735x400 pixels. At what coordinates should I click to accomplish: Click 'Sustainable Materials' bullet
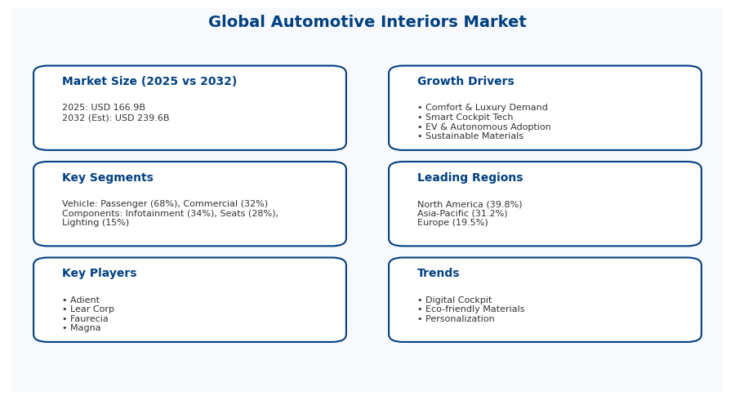(x=470, y=136)
